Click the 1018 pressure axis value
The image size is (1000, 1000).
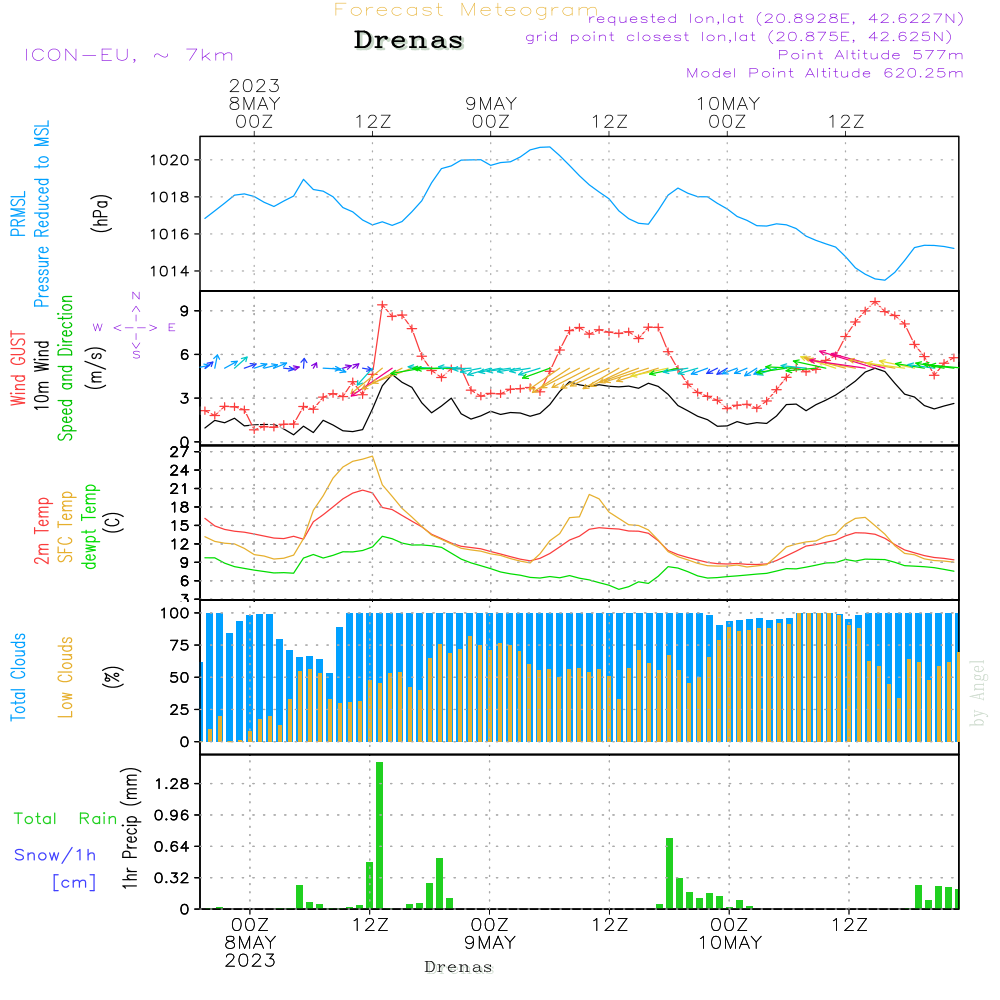(x=170, y=197)
